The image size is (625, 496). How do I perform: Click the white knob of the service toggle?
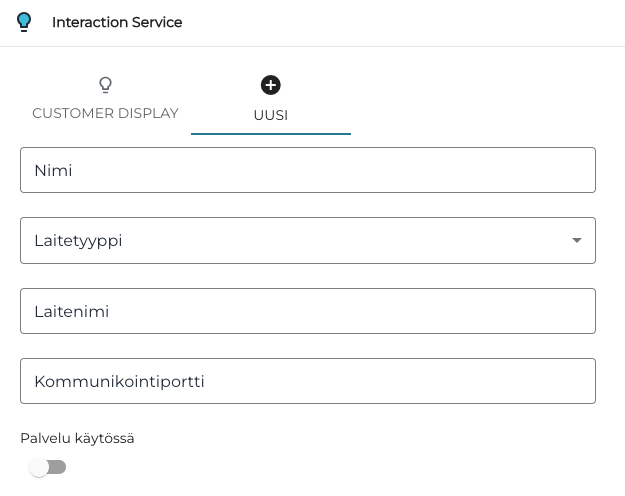[x=39, y=467]
